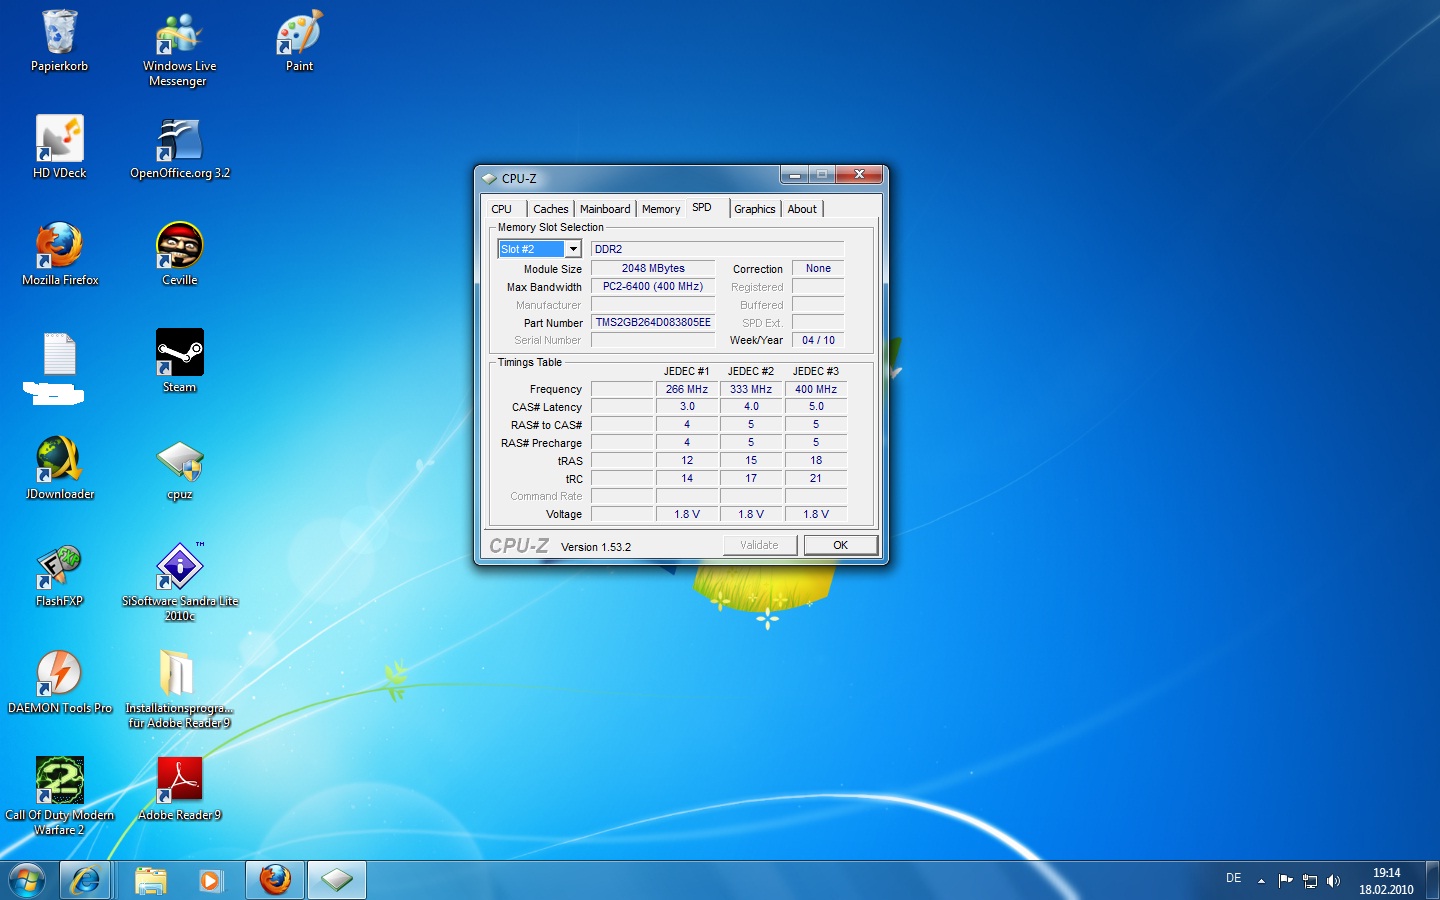
Task: Select the cpuz desktop icon
Action: 180,468
